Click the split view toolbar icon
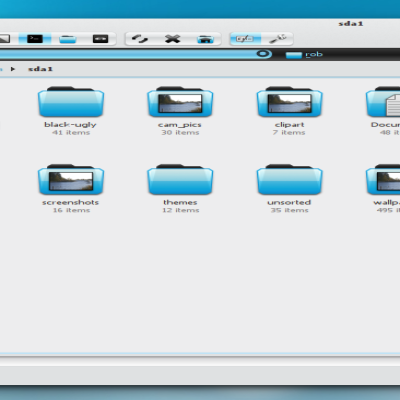The image size is (400, 400). click(x=100, y=39)
